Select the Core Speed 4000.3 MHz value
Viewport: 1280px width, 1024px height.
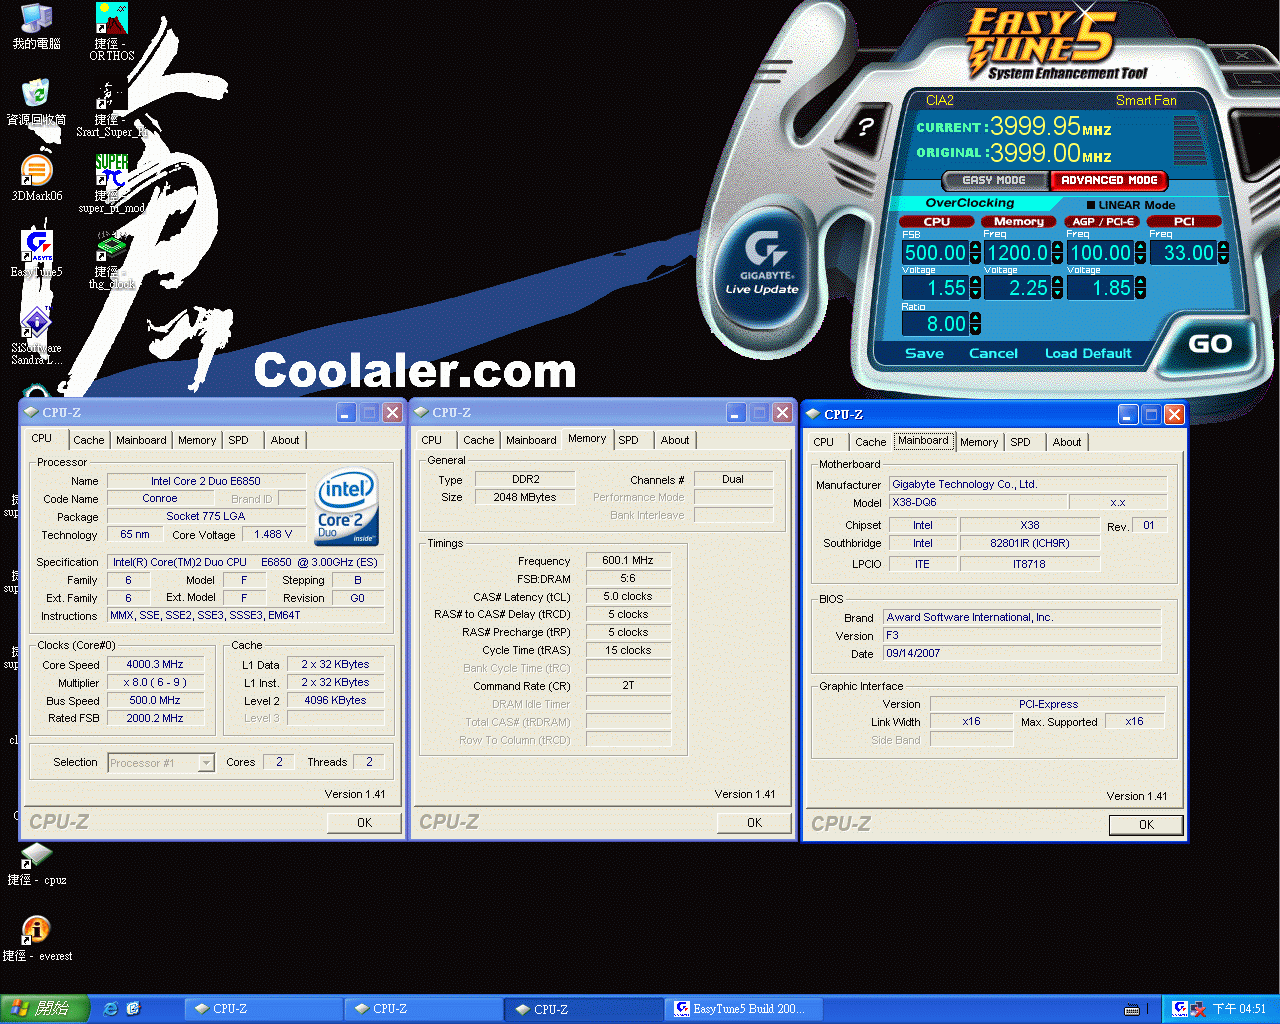click(155, 664)
